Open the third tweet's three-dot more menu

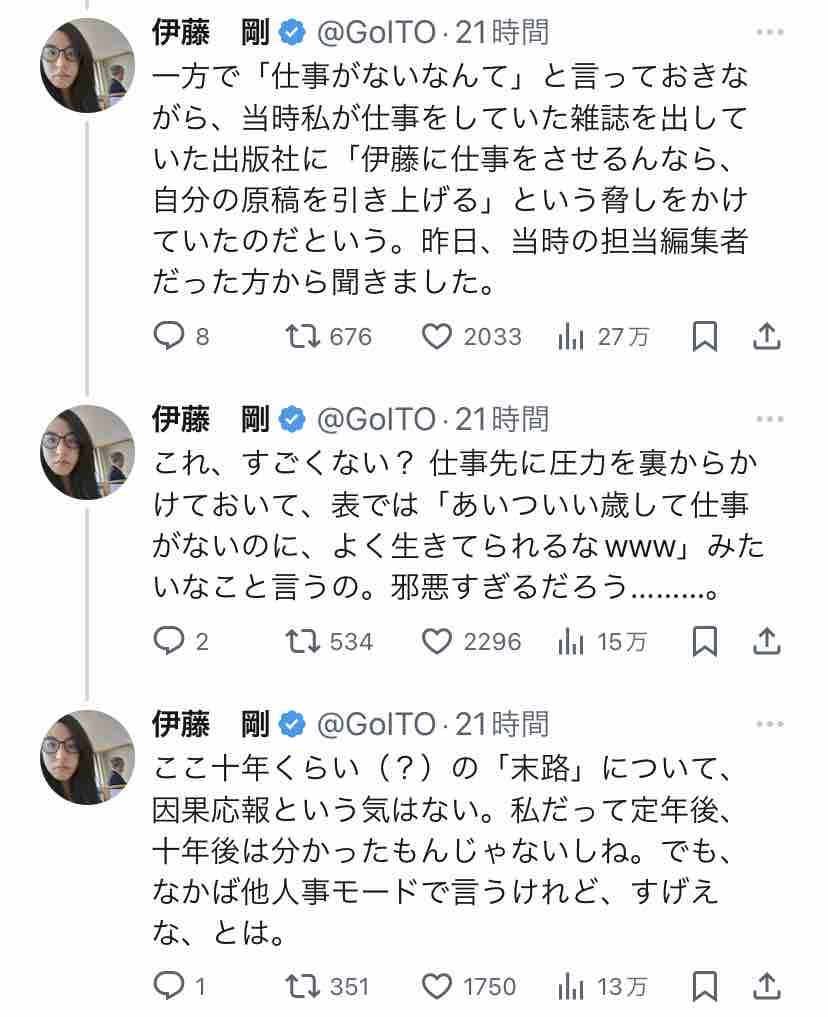pos(770,724)
